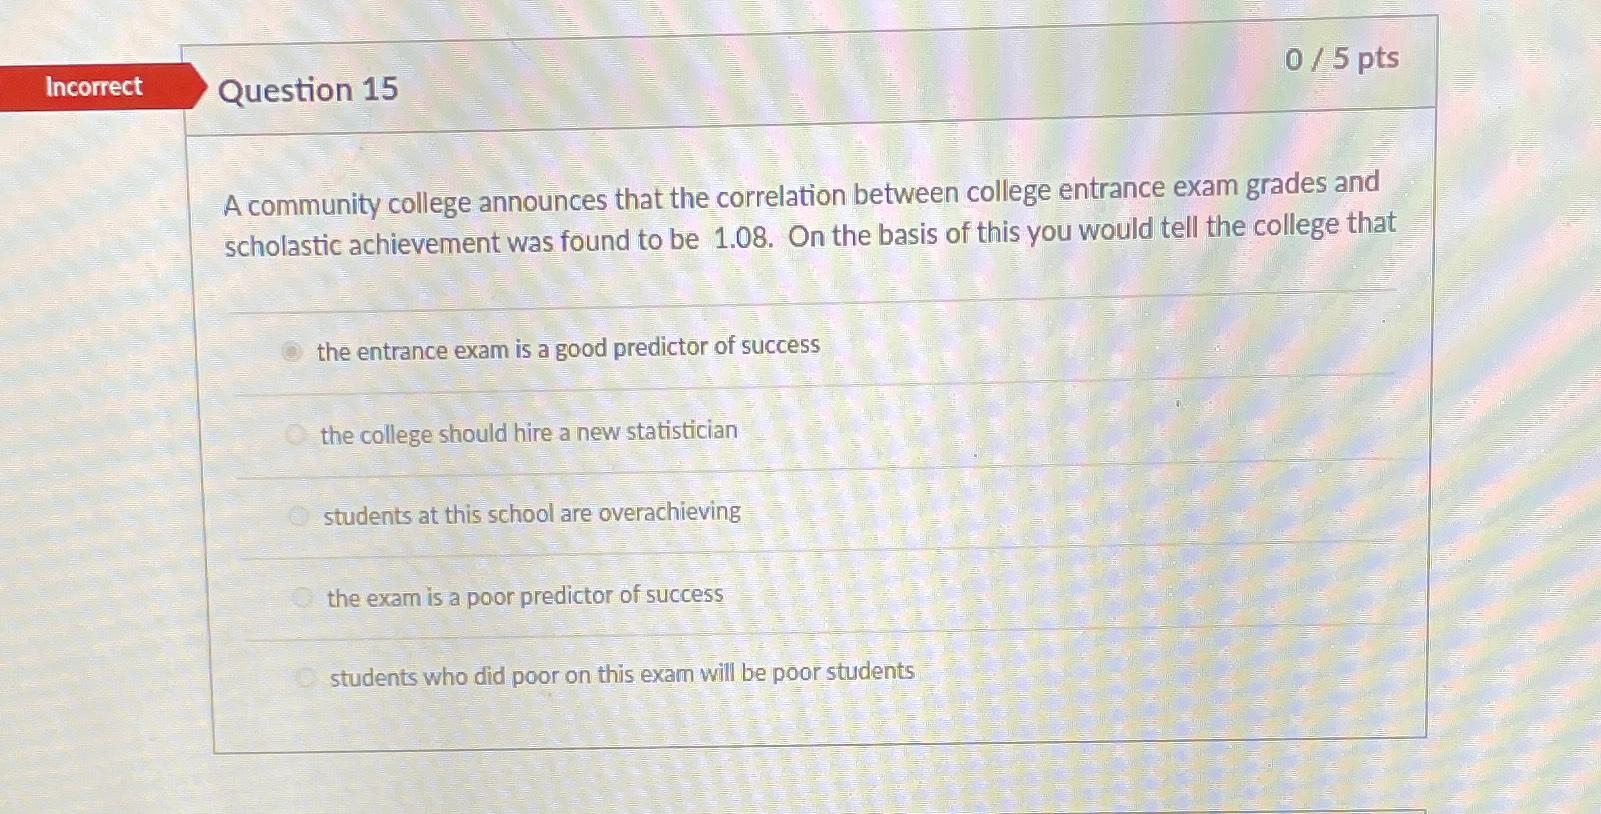The image size is (1601, 814).
Task: Click the arrow tip of the Incorrect banner
Action: point(200,88)
